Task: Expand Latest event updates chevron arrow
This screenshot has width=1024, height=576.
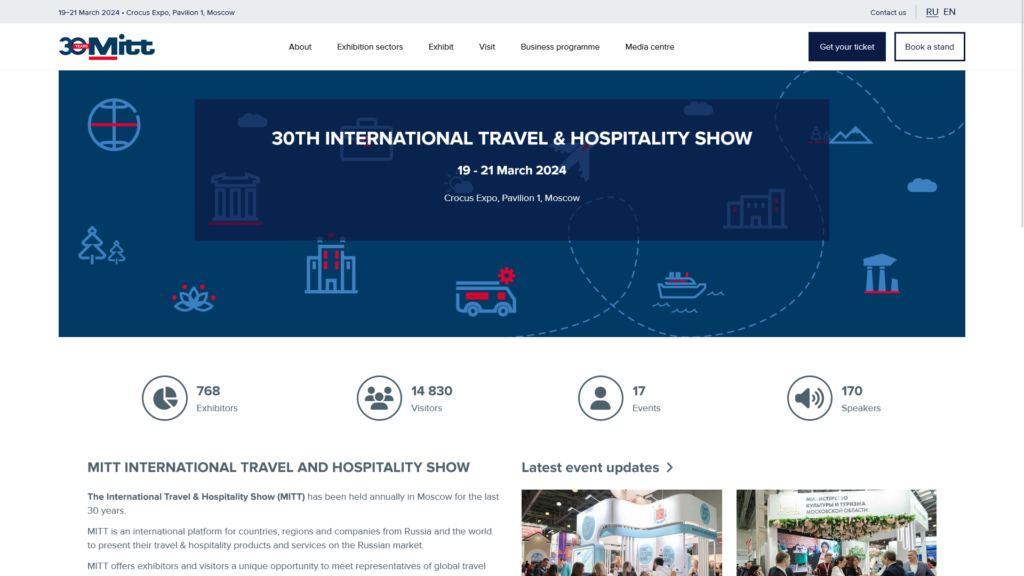Action: [669, 468]
